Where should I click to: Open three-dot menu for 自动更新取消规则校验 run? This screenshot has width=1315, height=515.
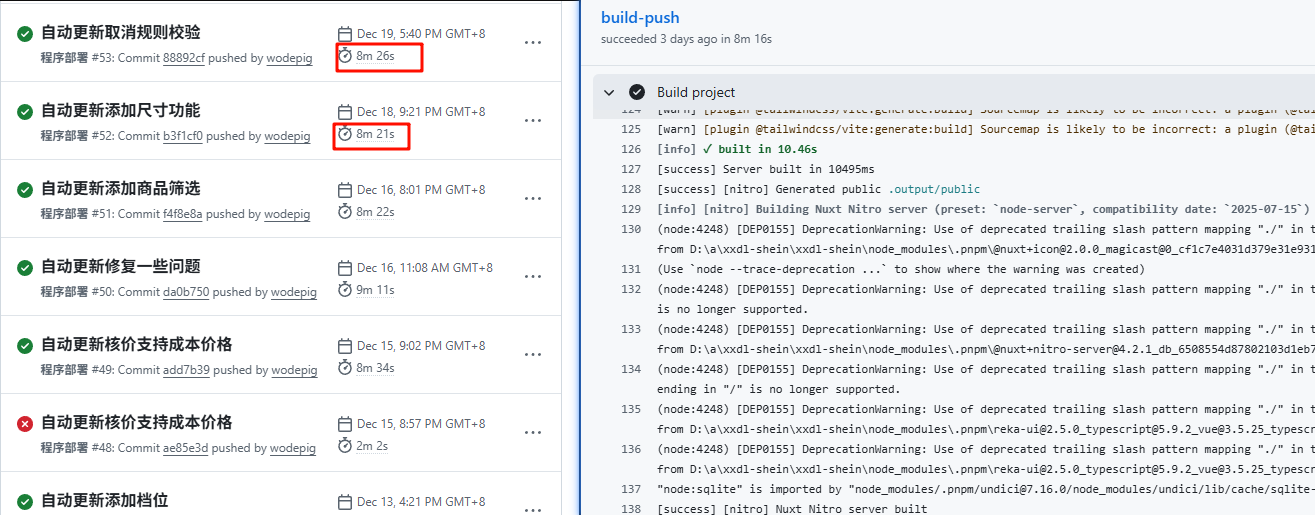[533, 43]
